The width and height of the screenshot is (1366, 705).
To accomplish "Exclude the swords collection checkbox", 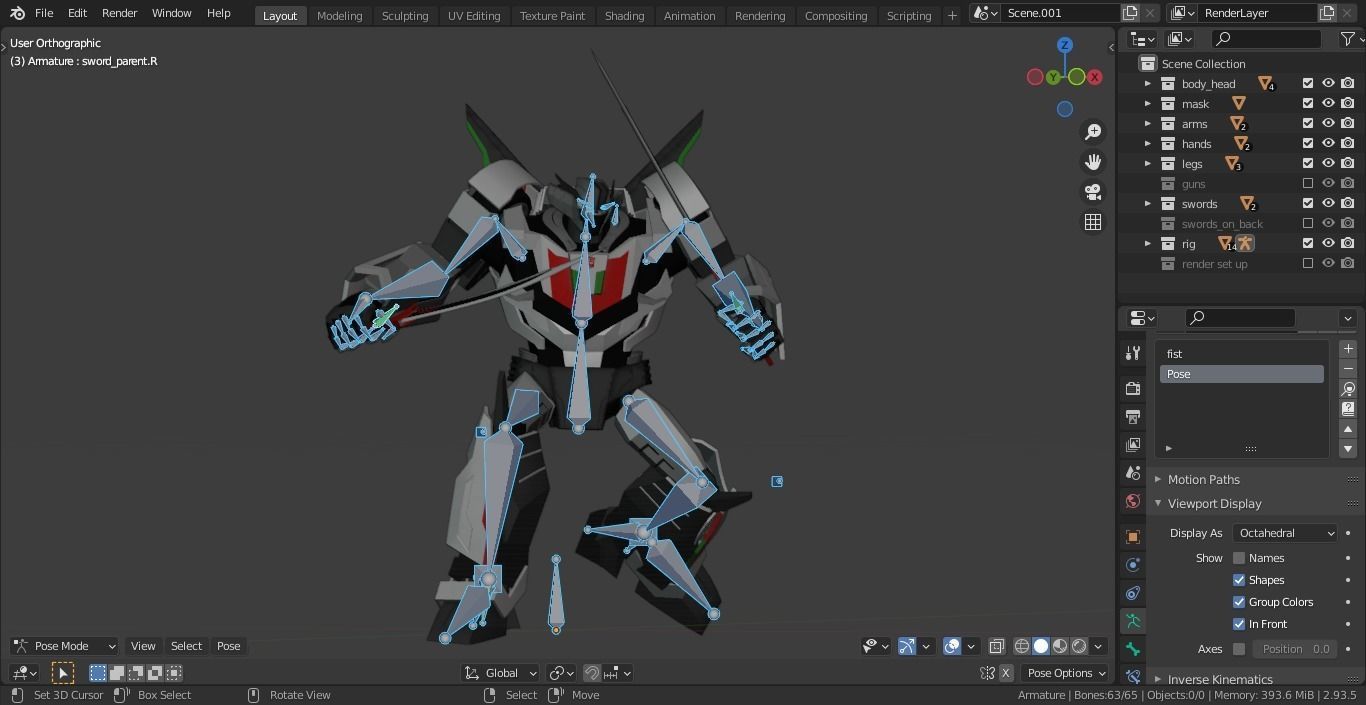I will pos(1308,203).
